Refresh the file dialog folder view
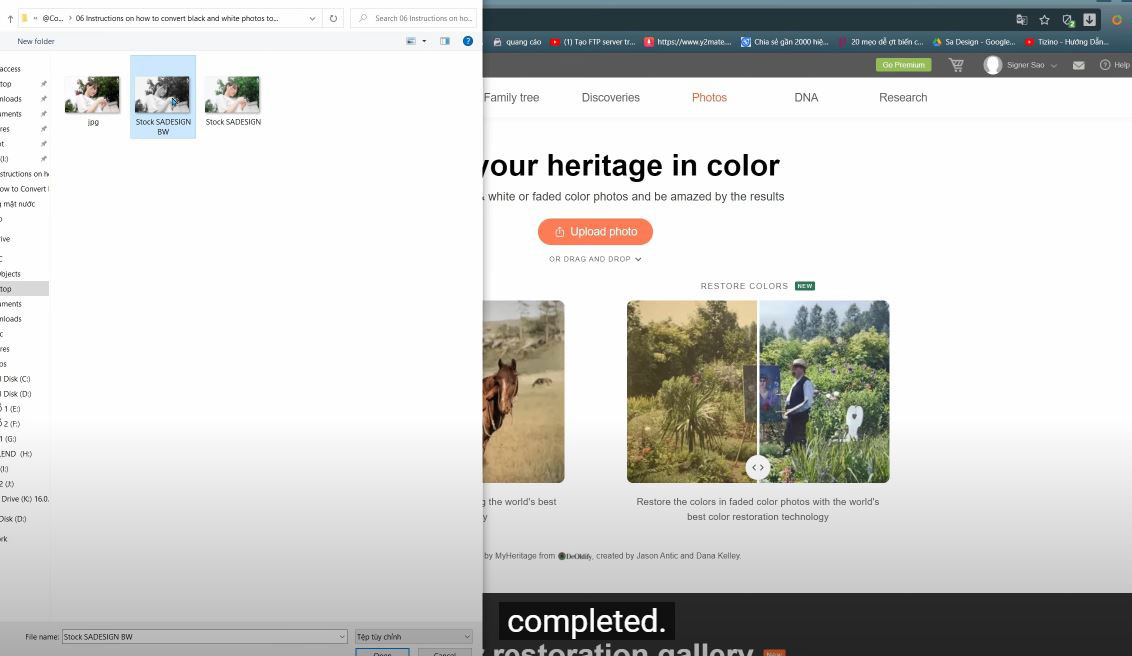The image size is (1132, 656). coord(333,18)
